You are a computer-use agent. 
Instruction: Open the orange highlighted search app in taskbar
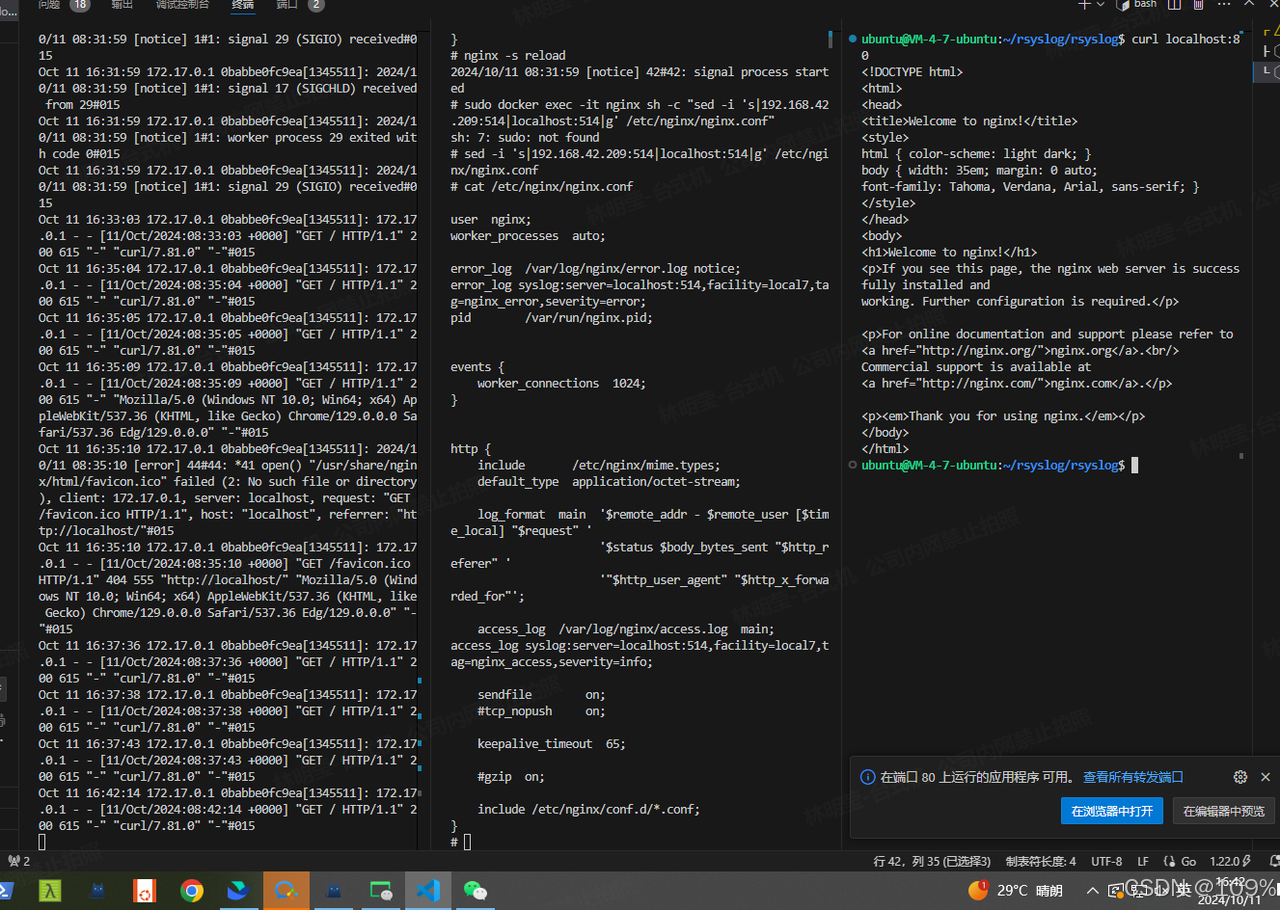coord(286,890)
